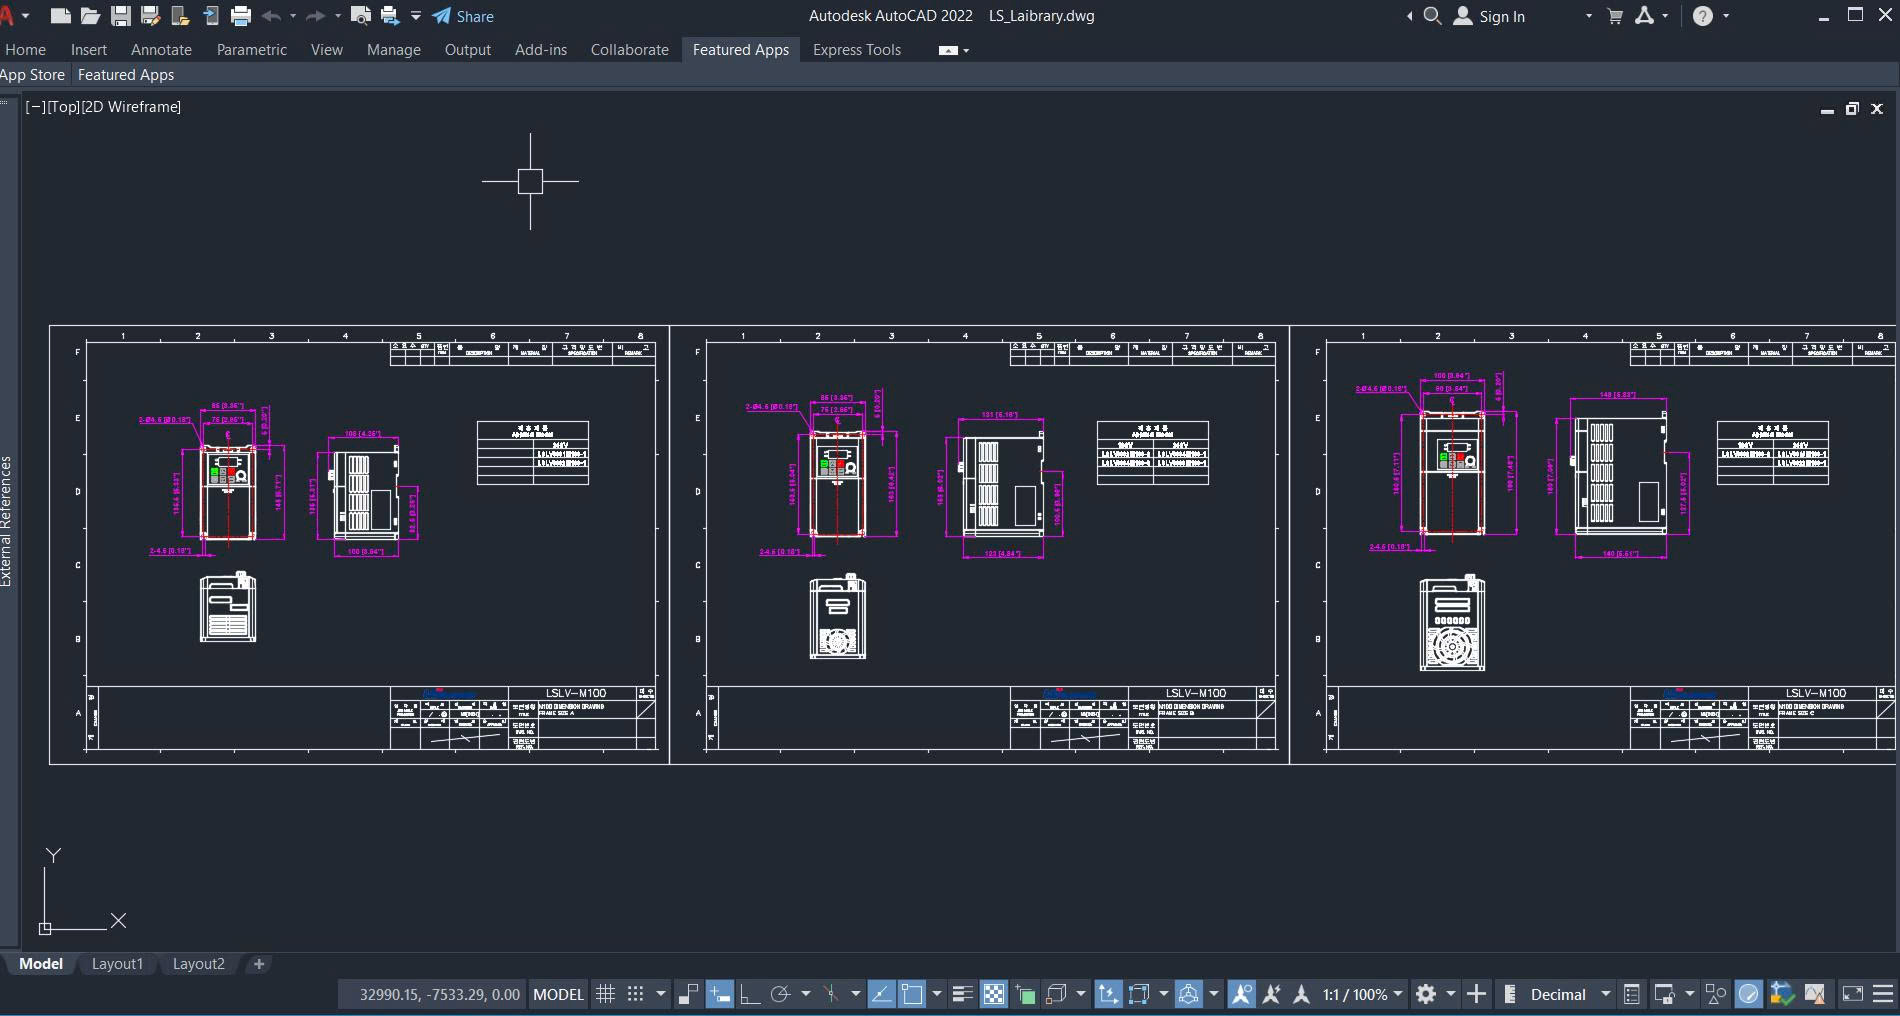Expand the application menu arrow beside the A logo
The image size is (1900, 1016).
(x=26, y=16)
